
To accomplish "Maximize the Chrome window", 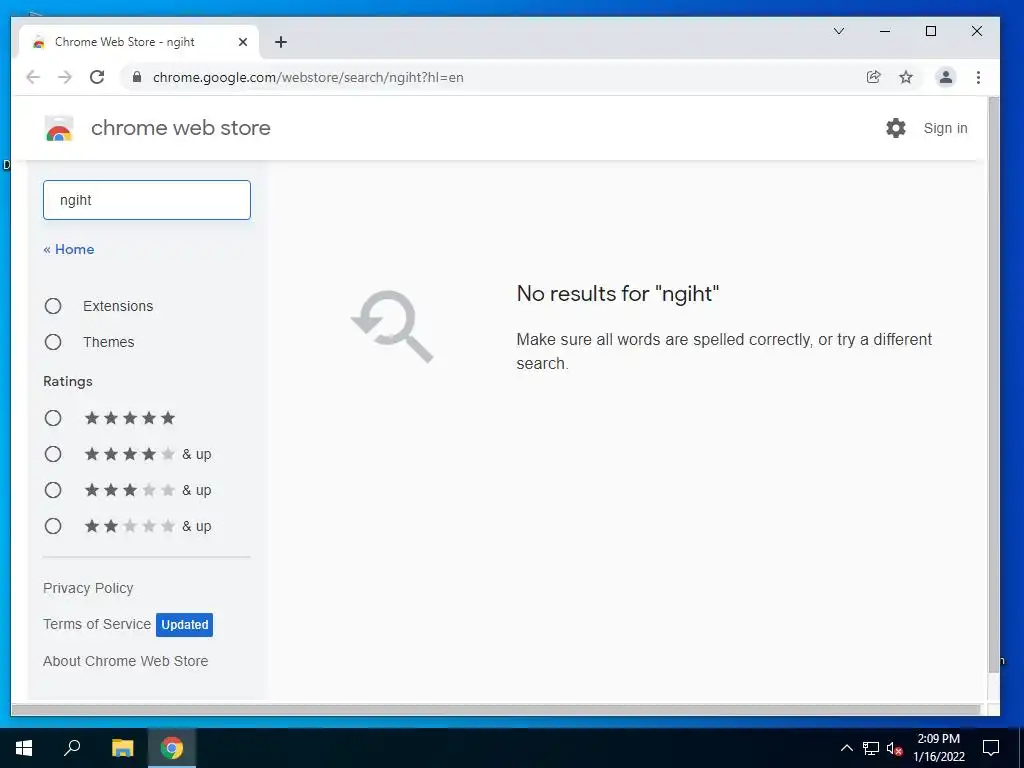I will [x=931, y=31].
